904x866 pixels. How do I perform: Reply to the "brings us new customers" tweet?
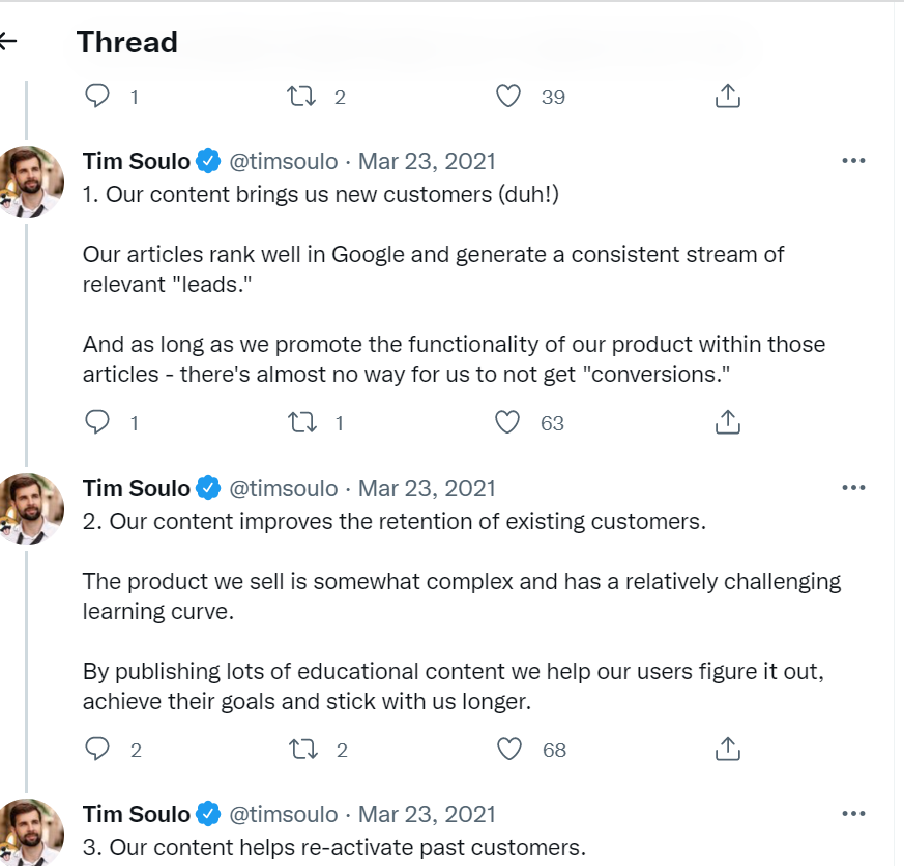tap(98, 423)
